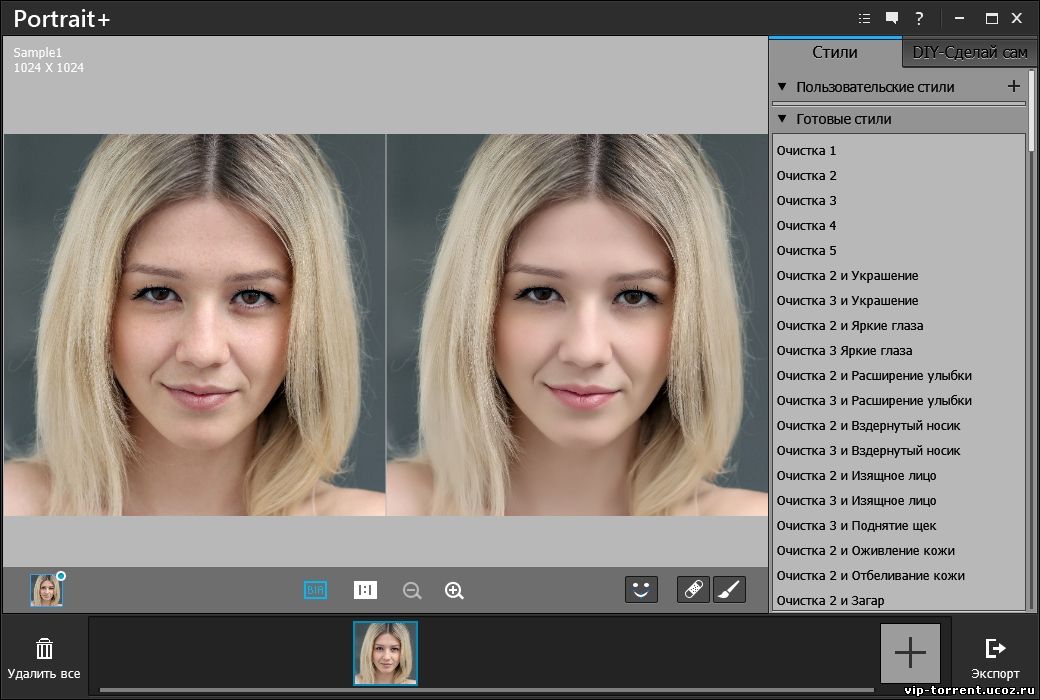
Task: Click the zoom in magnifier icon
Action: click(x=454, y=591)
